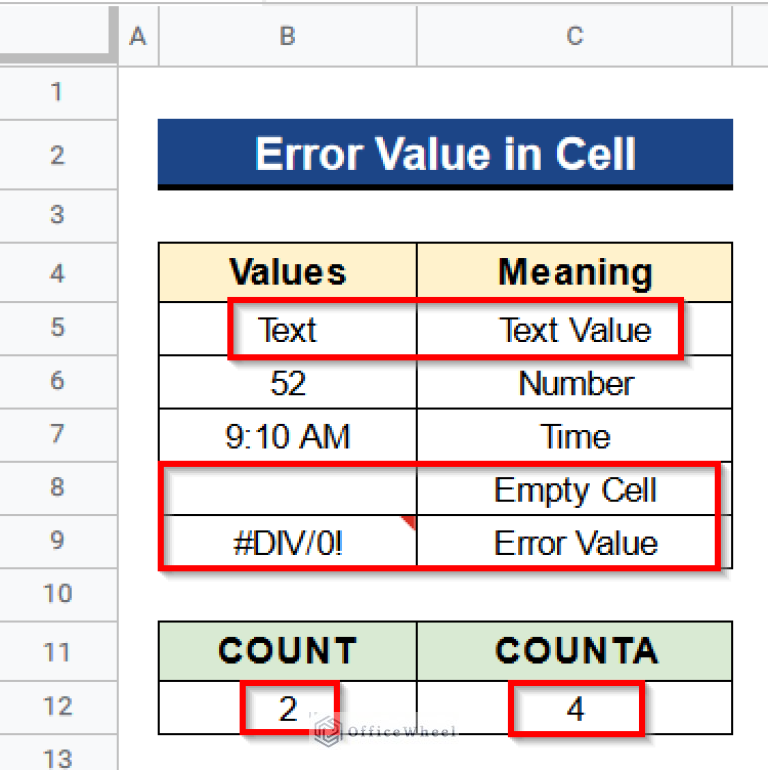The width and height of the screenshot is (768, 770).
Task: Select the '9:10 AM' cell
Action: tap(288, 436)
